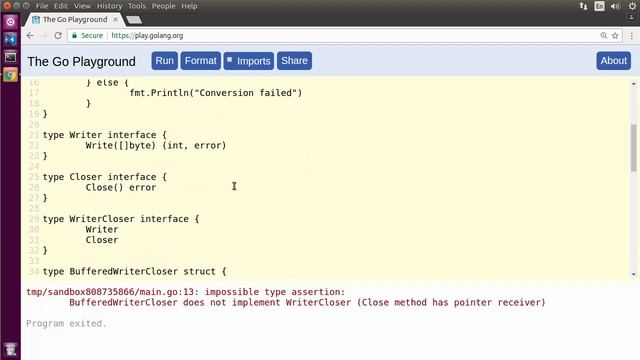Click the line 'type Closer interface {'
This screenshot has height=360, width=640.
(x=105, y=177)
